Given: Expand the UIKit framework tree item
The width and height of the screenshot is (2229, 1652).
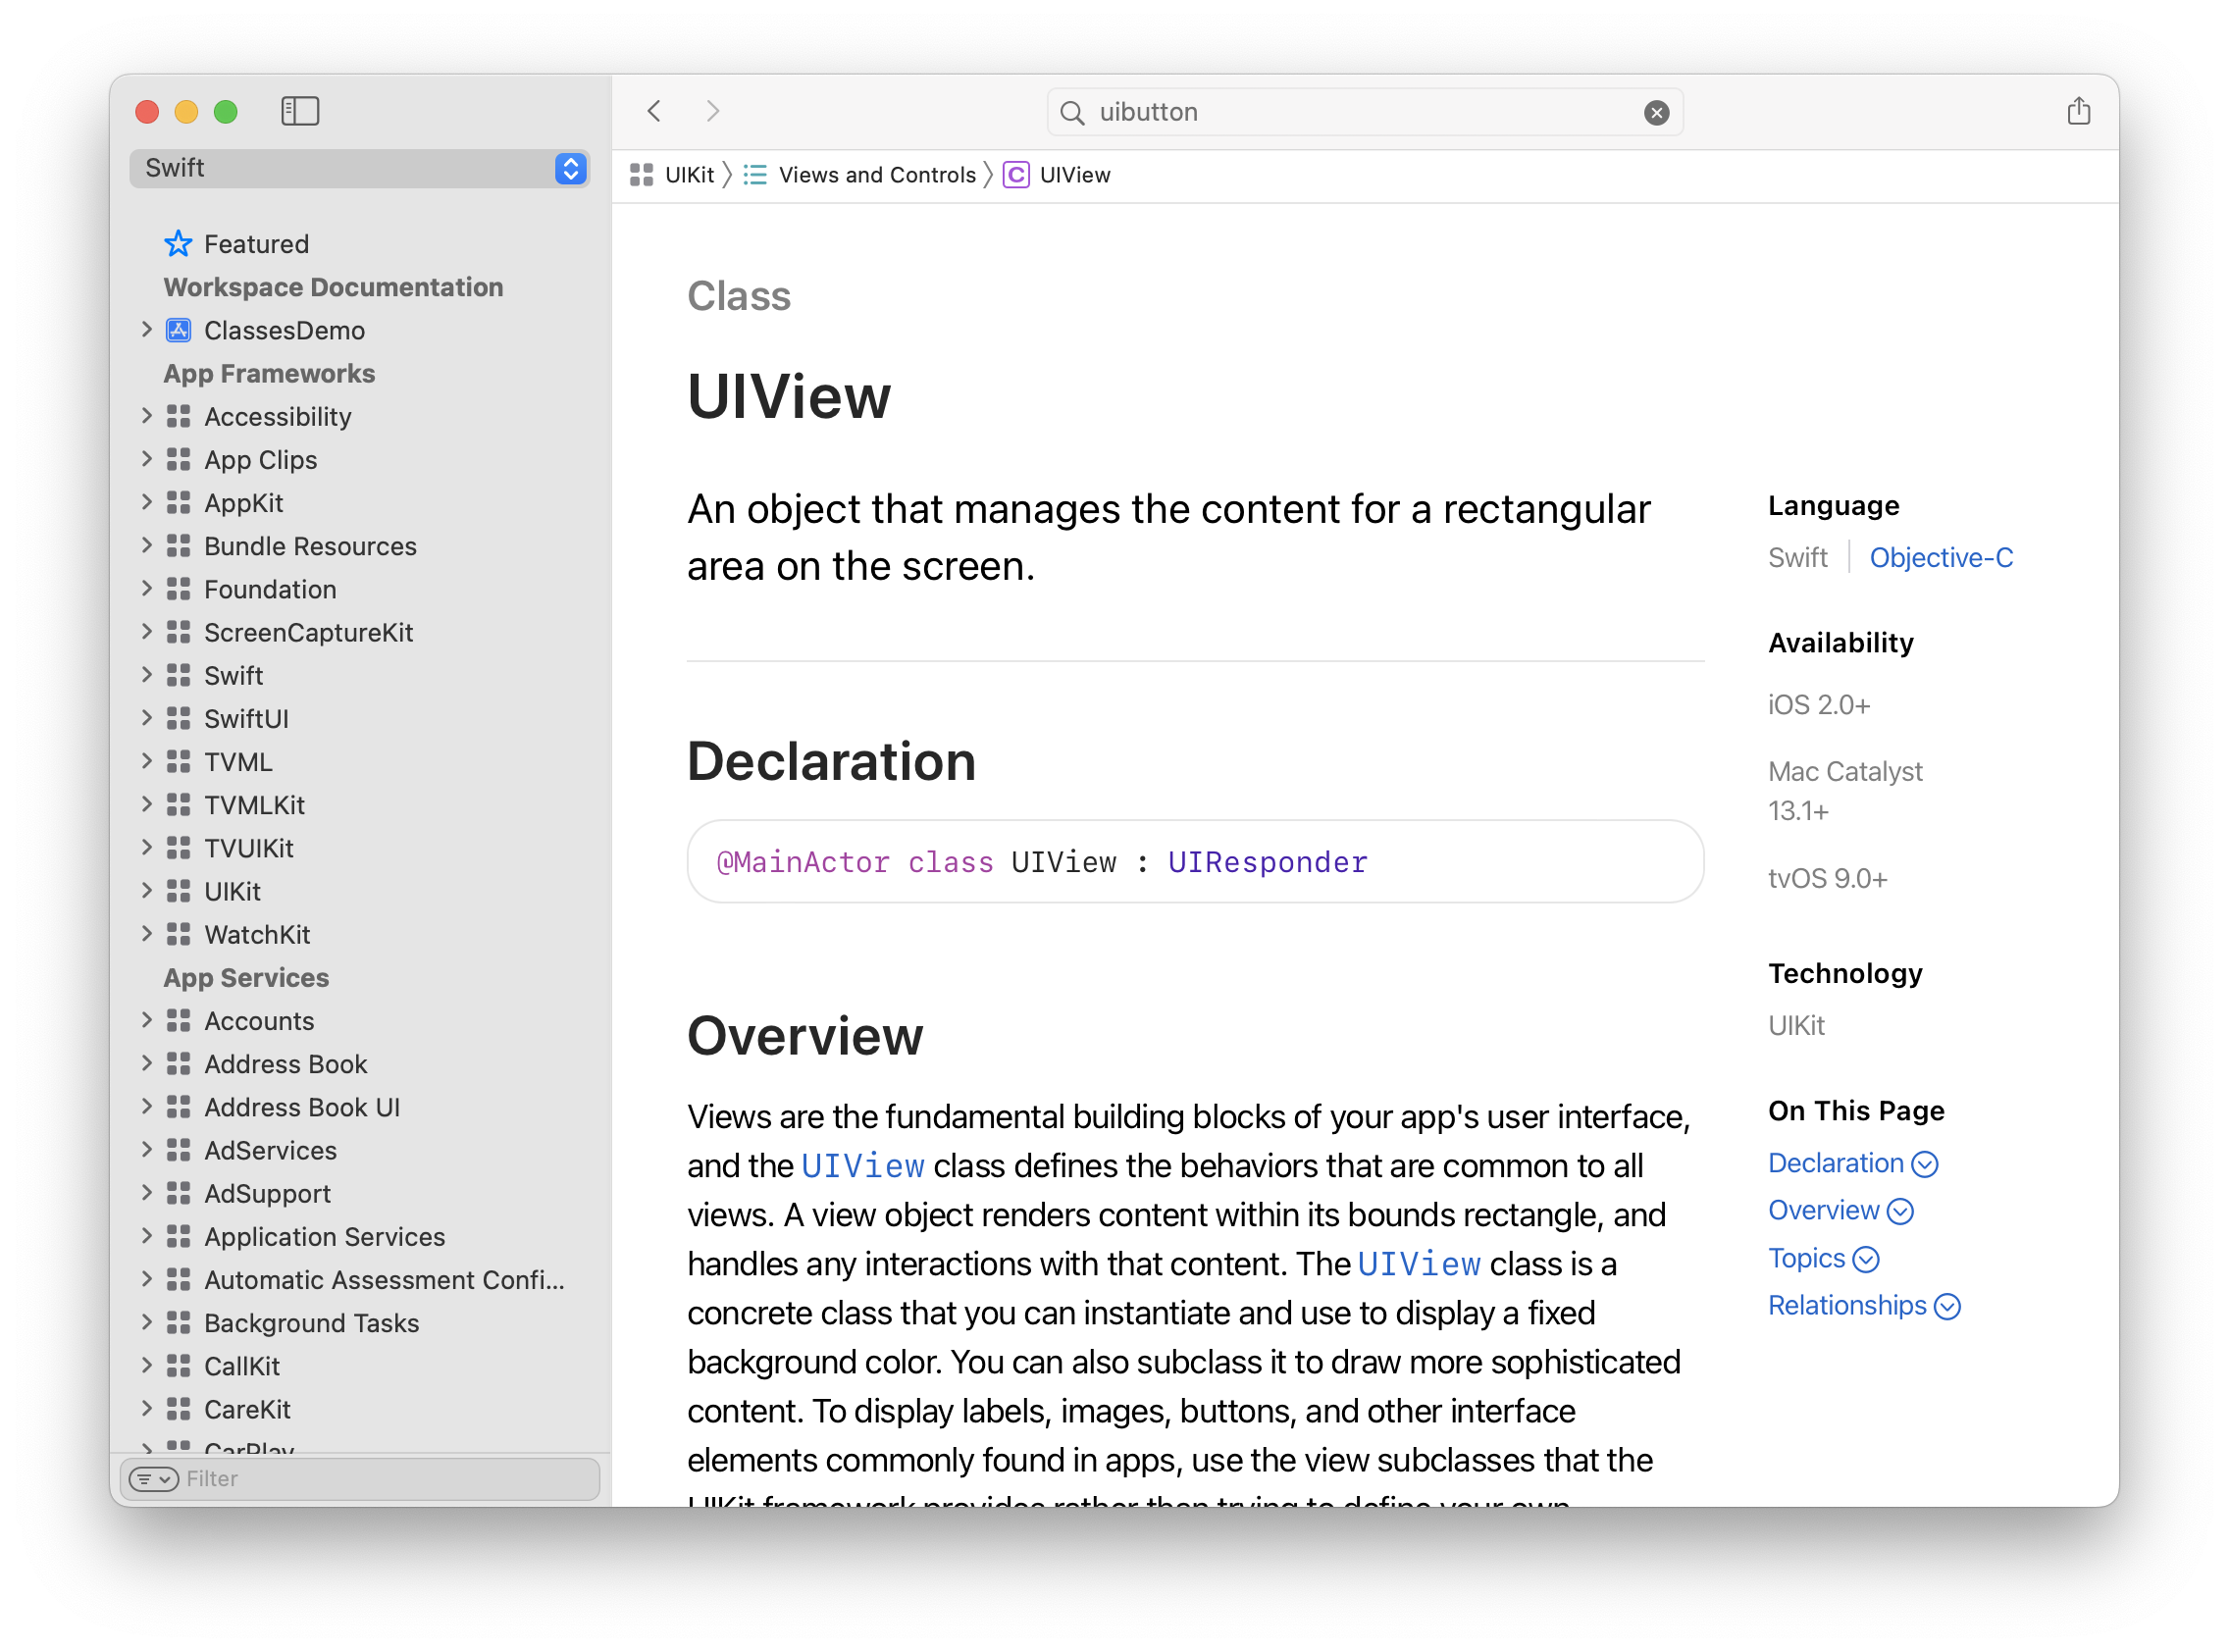Looking at the screenshot, I should 147,891.
